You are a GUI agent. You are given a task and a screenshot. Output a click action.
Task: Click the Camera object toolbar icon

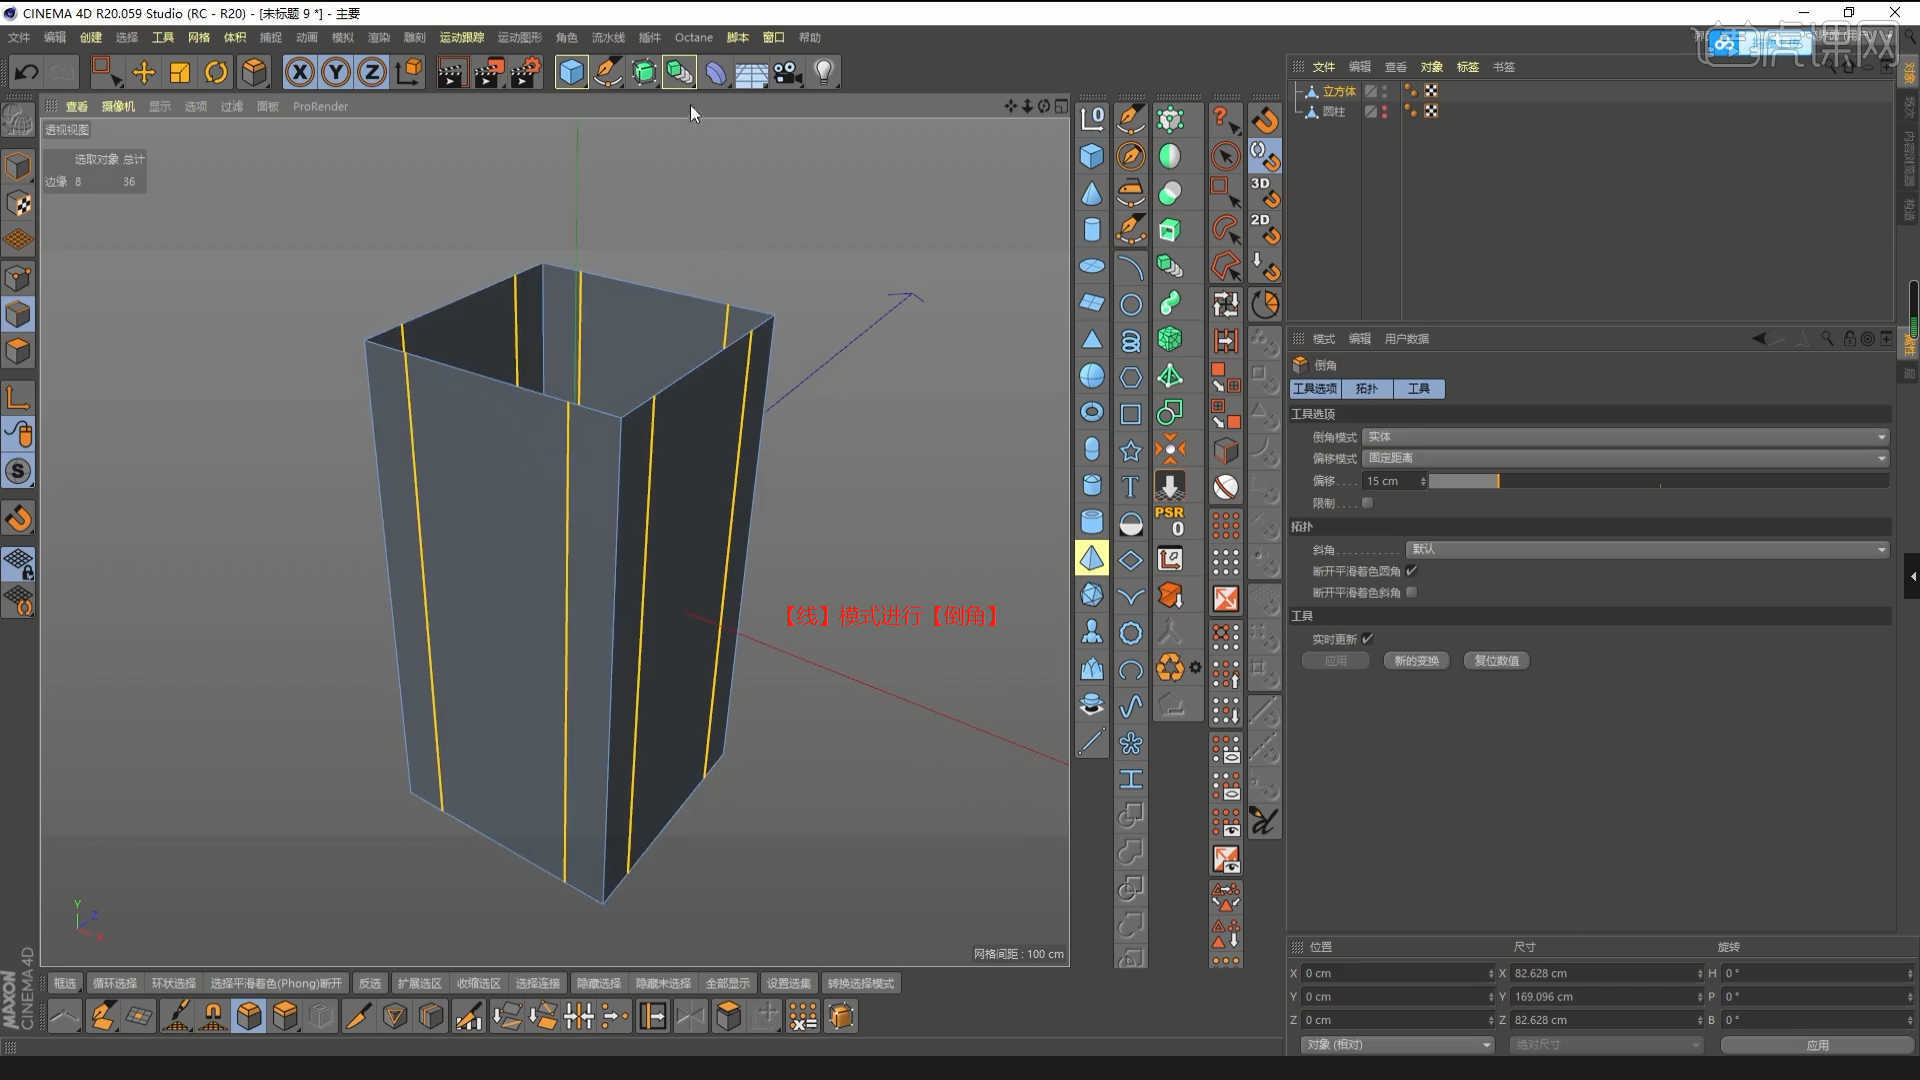click(x=788, y=72)
